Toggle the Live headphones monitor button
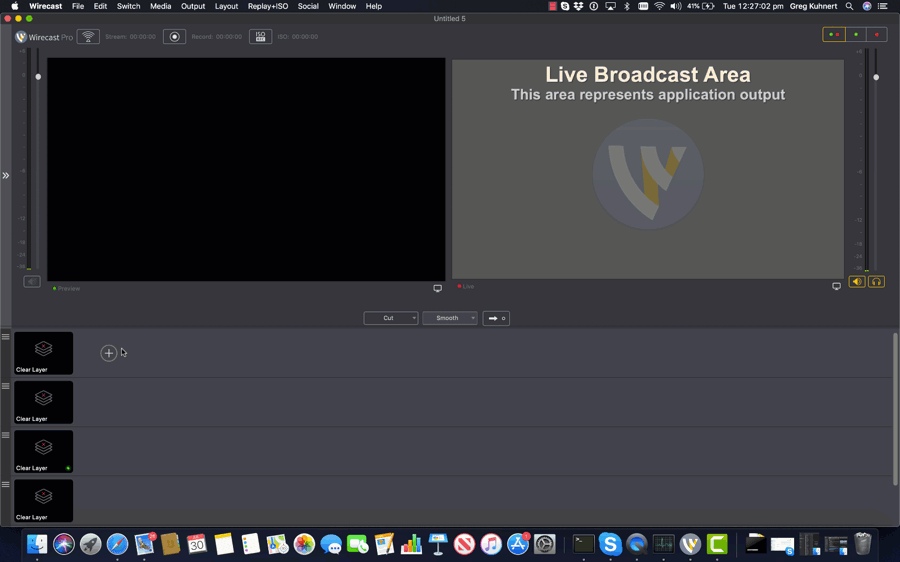The height and width of the screenshot is (562, 900). pyautogui.click(x=876, y=282)
